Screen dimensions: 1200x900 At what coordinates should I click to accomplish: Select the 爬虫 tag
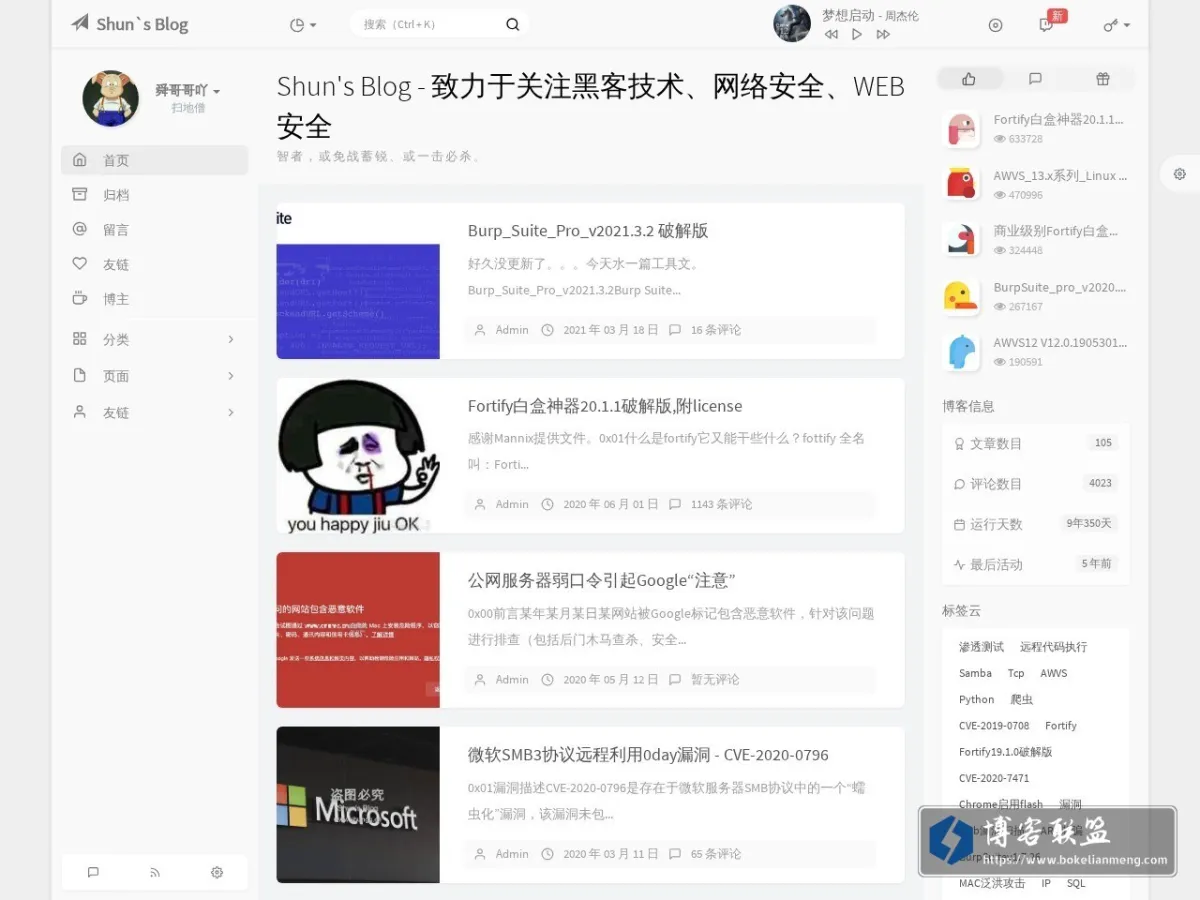1021,699
